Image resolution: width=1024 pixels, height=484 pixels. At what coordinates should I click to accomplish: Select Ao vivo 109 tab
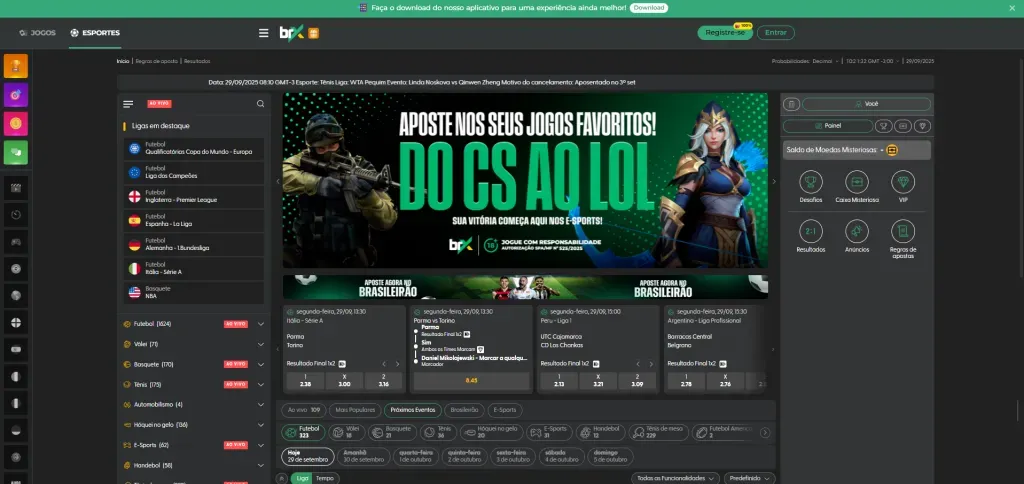coord(304,410)
